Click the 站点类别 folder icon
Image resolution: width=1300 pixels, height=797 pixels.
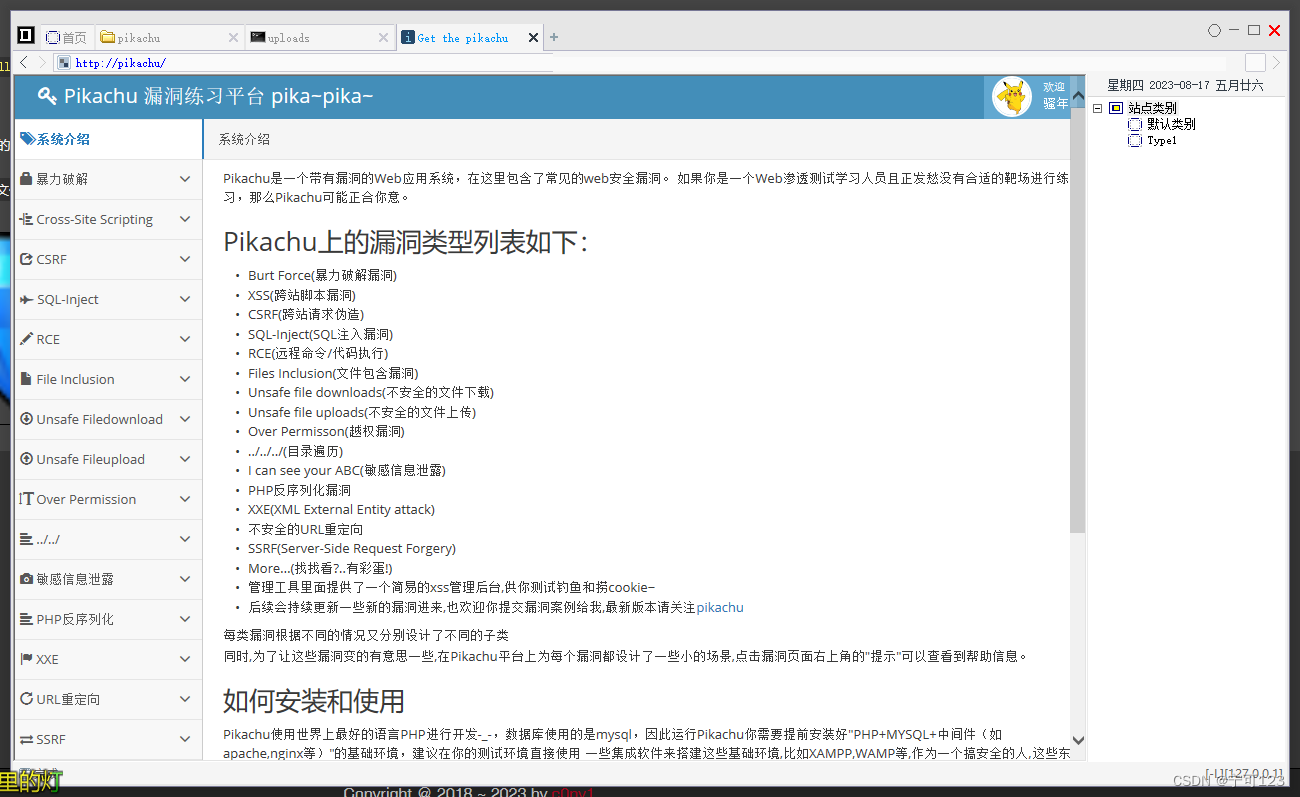coord(1116,108)
